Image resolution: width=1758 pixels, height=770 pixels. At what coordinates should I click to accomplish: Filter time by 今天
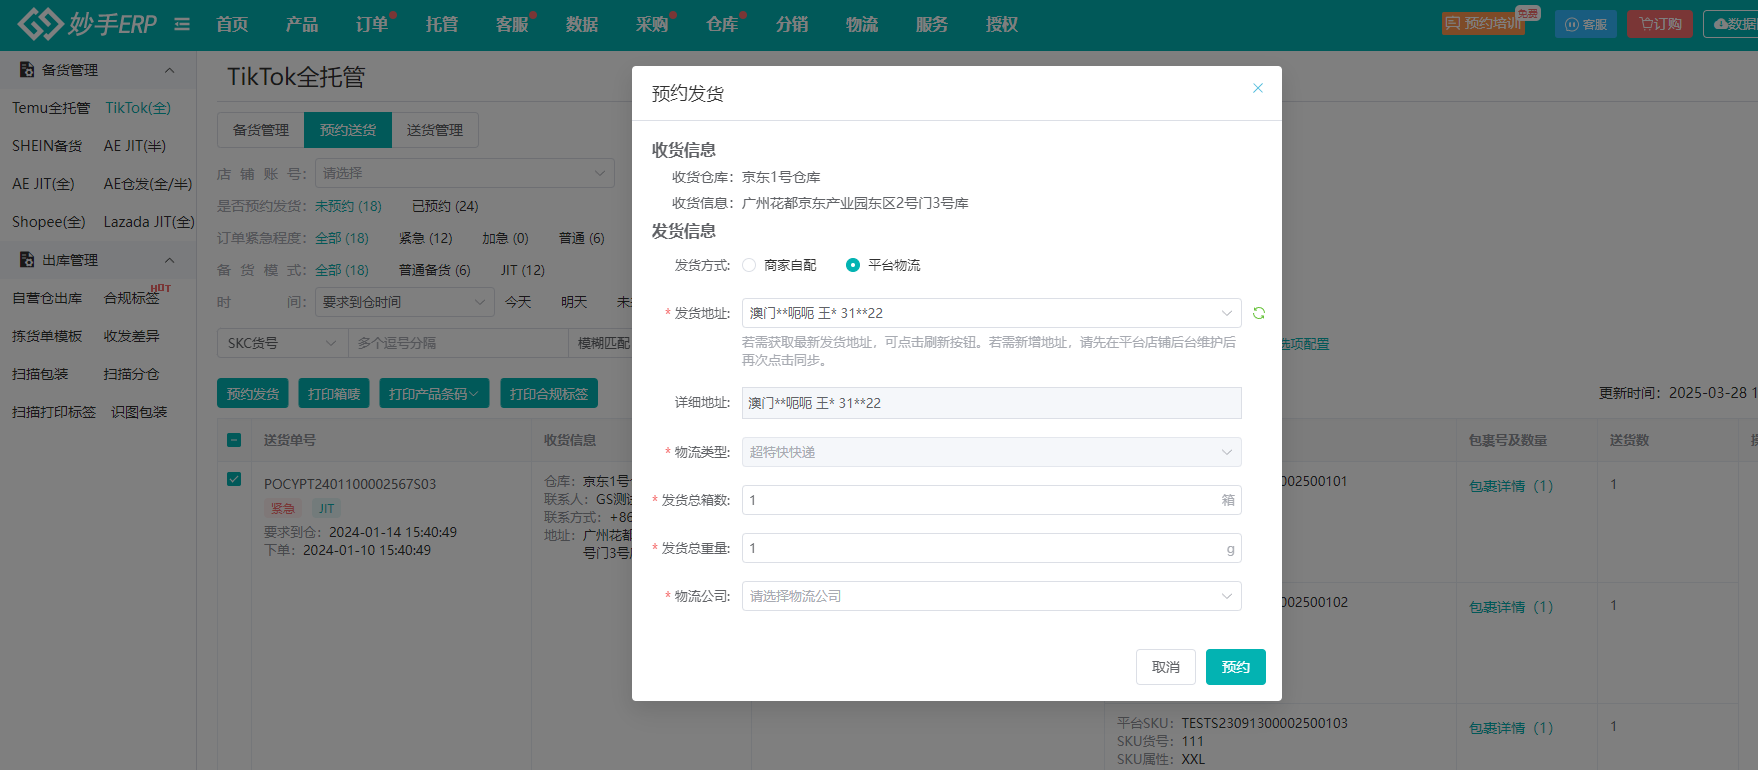518,302
